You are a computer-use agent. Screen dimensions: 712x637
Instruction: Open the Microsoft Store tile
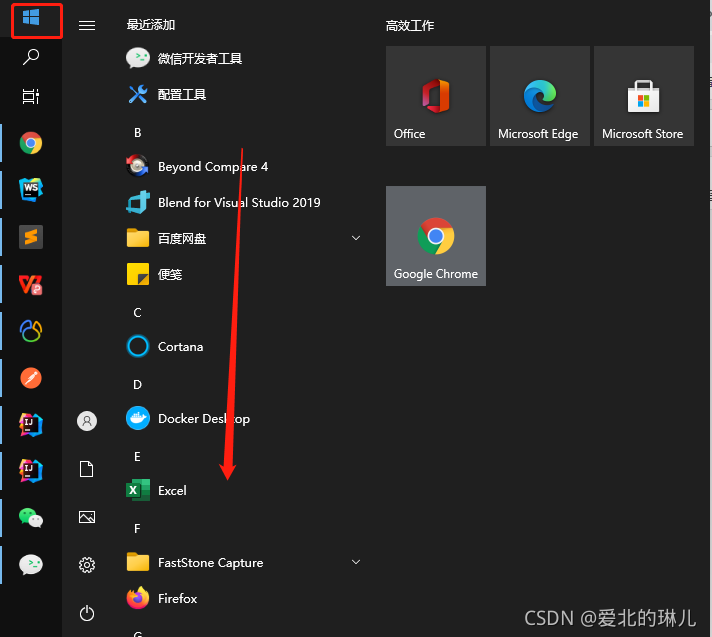[x=644, y=96]
